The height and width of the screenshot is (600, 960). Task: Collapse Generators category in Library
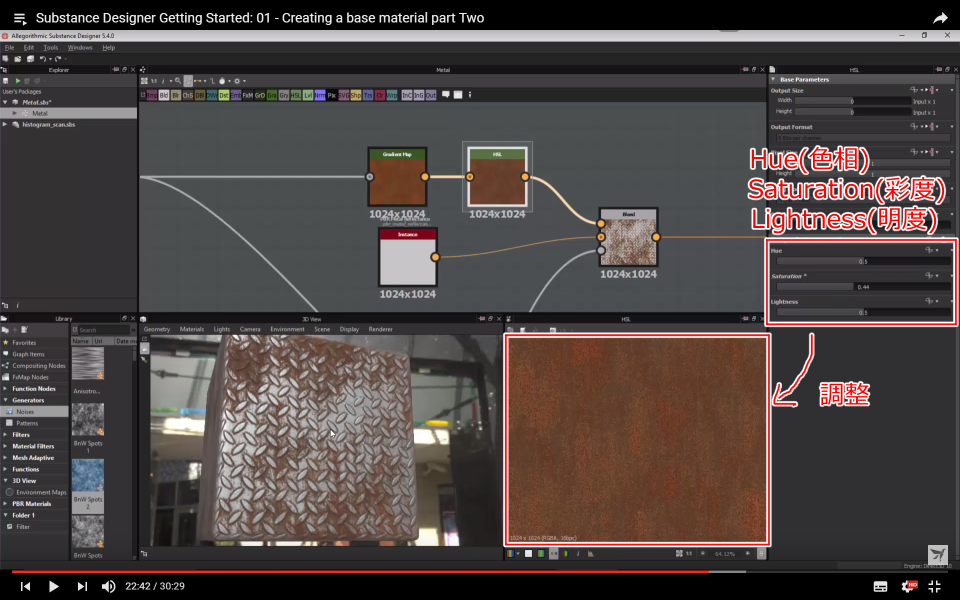(x=6, y=400)
